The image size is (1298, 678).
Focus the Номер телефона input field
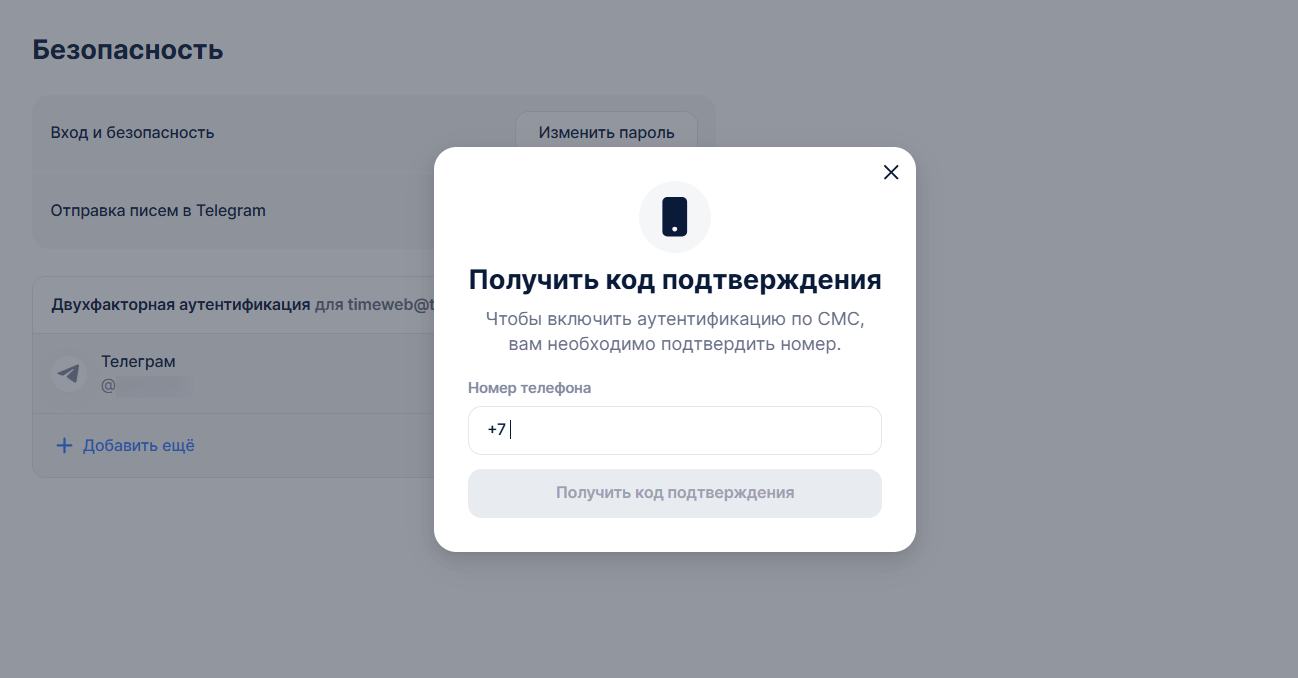tap(690, 430)
